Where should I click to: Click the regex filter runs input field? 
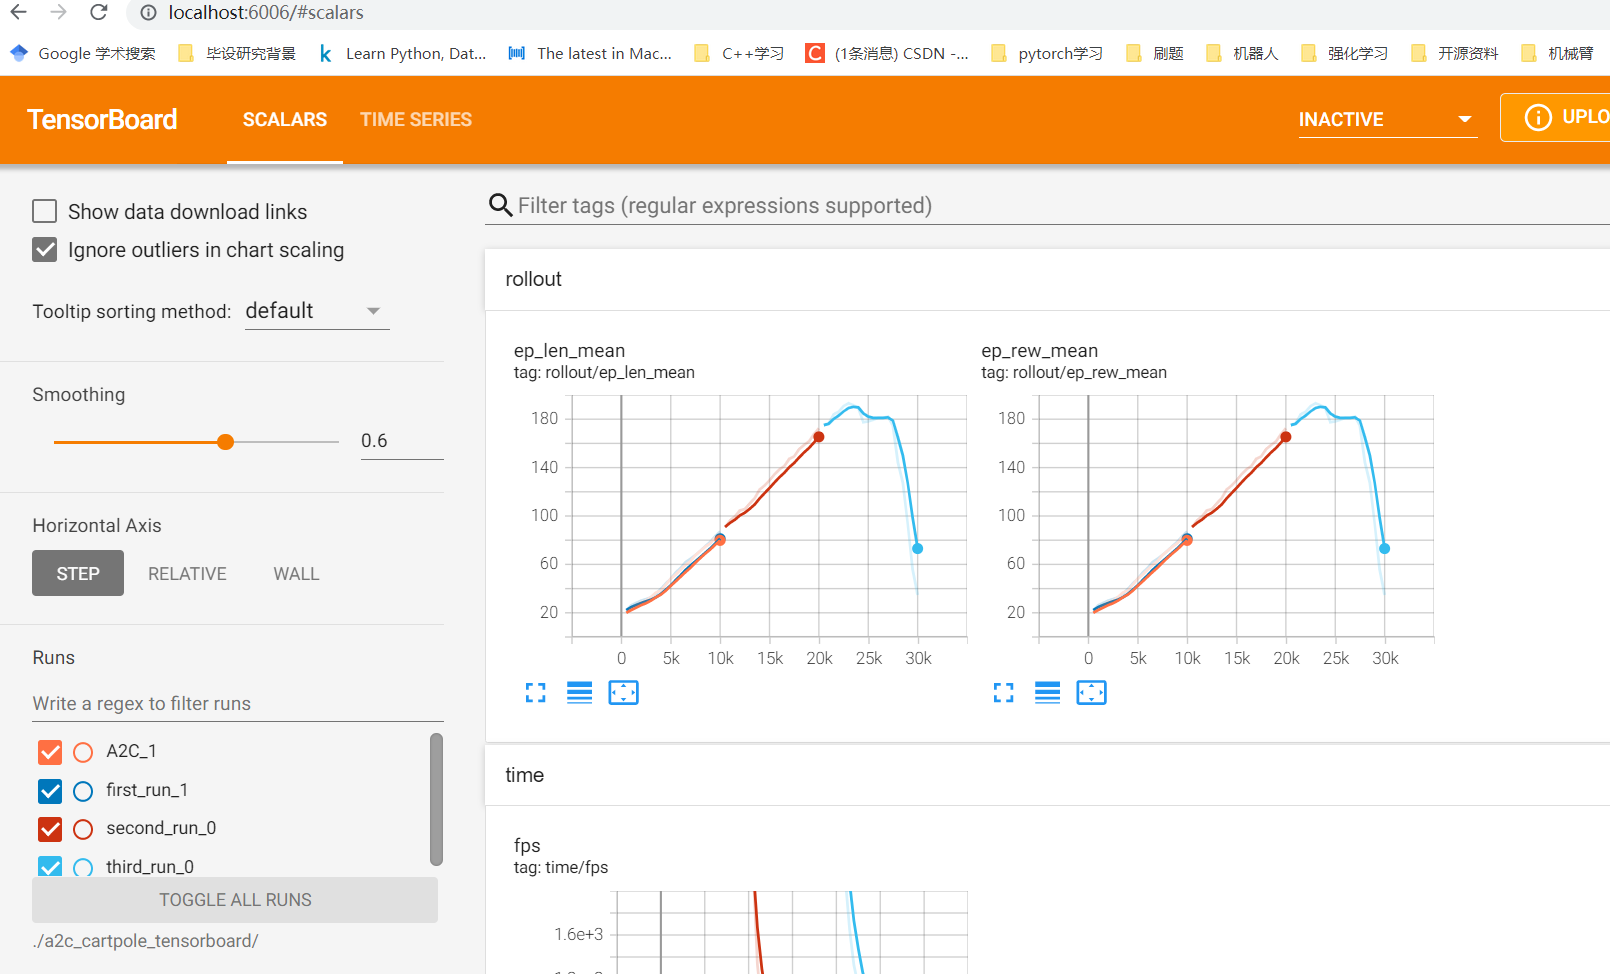(x=238, y=703)
